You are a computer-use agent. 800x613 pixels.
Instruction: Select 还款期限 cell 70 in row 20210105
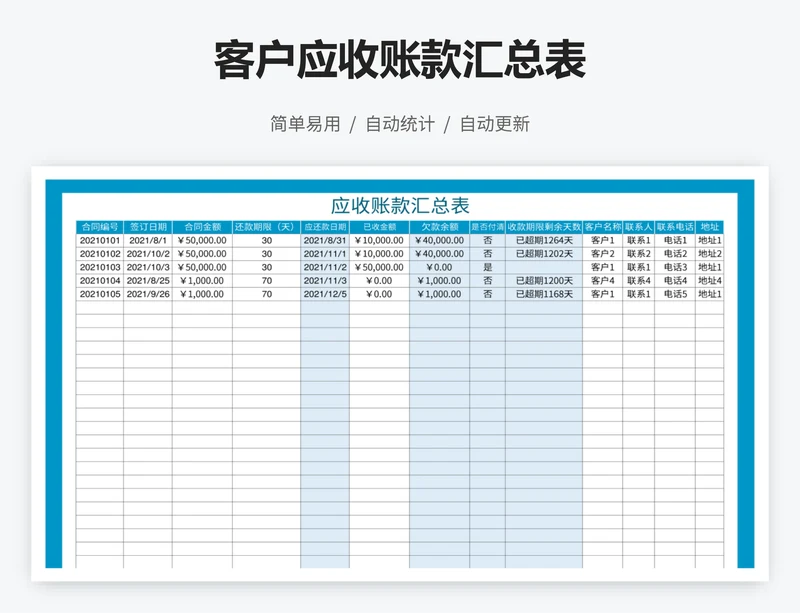pyautogui.click(x=266, y=294)
